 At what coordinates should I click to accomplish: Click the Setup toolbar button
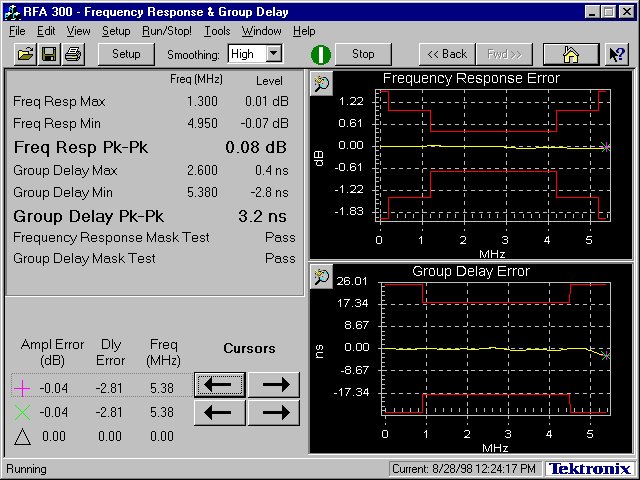[x=126, y=54]
